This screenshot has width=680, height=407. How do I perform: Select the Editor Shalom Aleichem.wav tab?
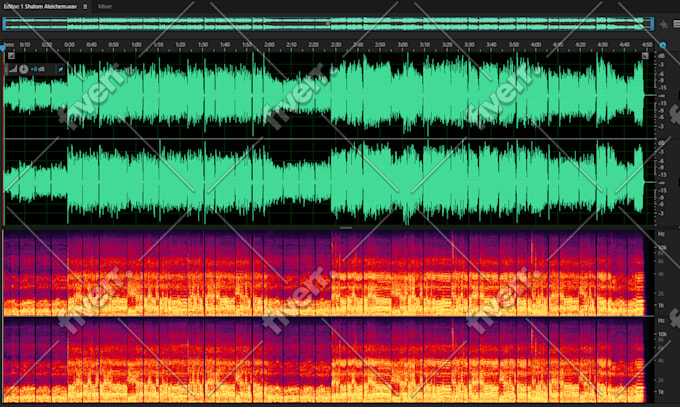(x=40, y=7)
